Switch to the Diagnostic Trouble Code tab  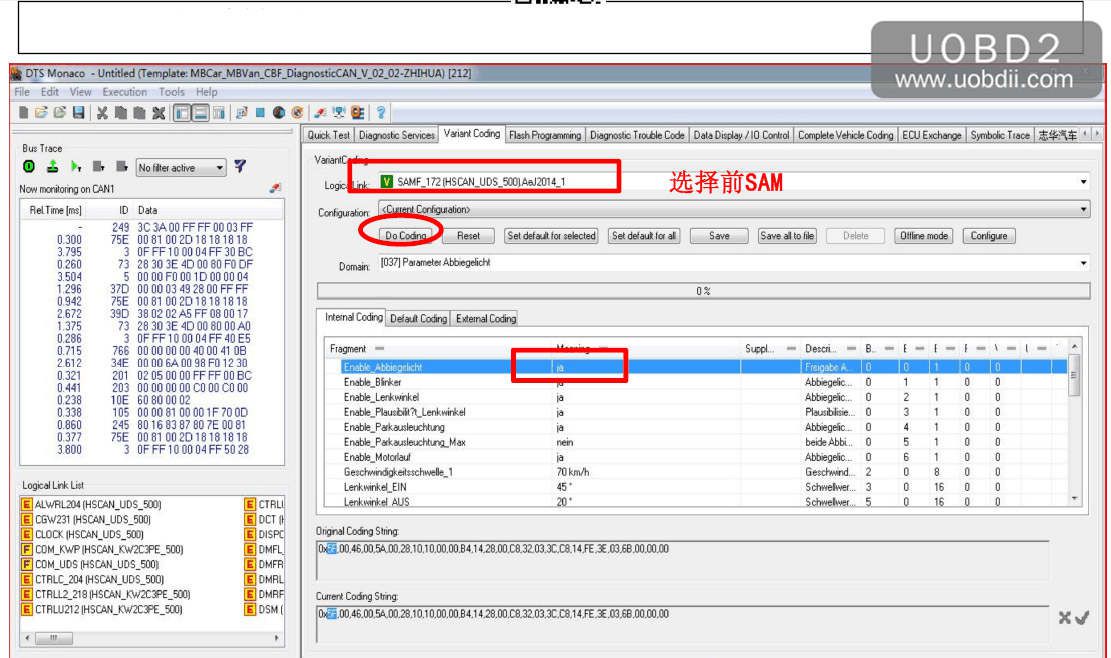tap(637, 135)
